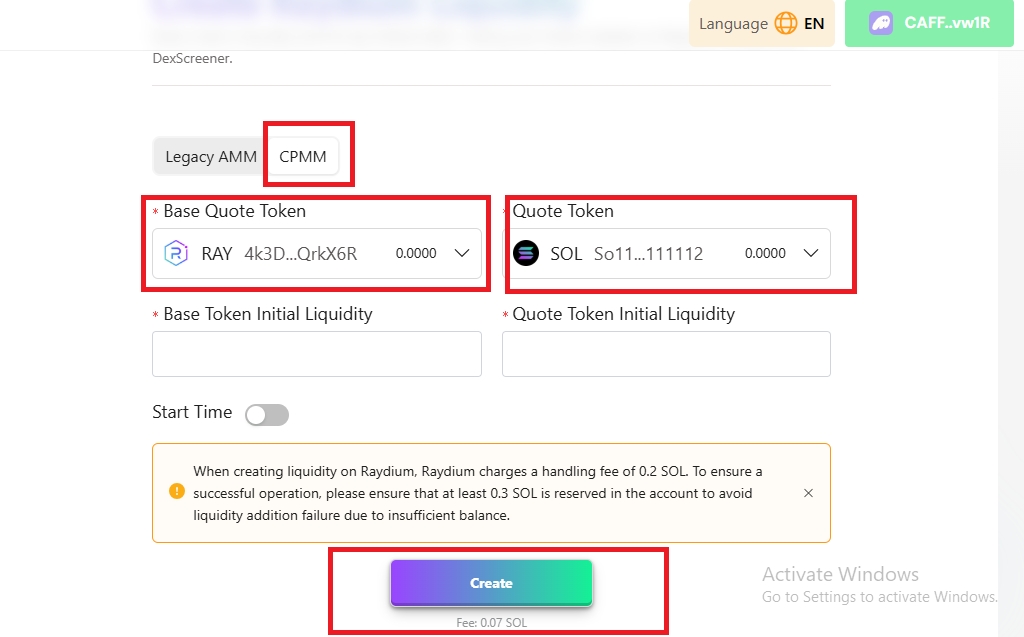Focus the Base Token Initial Liquidity field
The width and height of the screenshot is (1024, 637).
(x=317, y=354)
